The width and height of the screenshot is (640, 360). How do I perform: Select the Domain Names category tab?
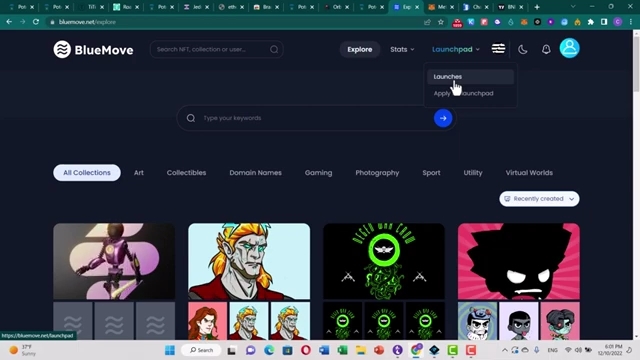[x=256, y=173]
